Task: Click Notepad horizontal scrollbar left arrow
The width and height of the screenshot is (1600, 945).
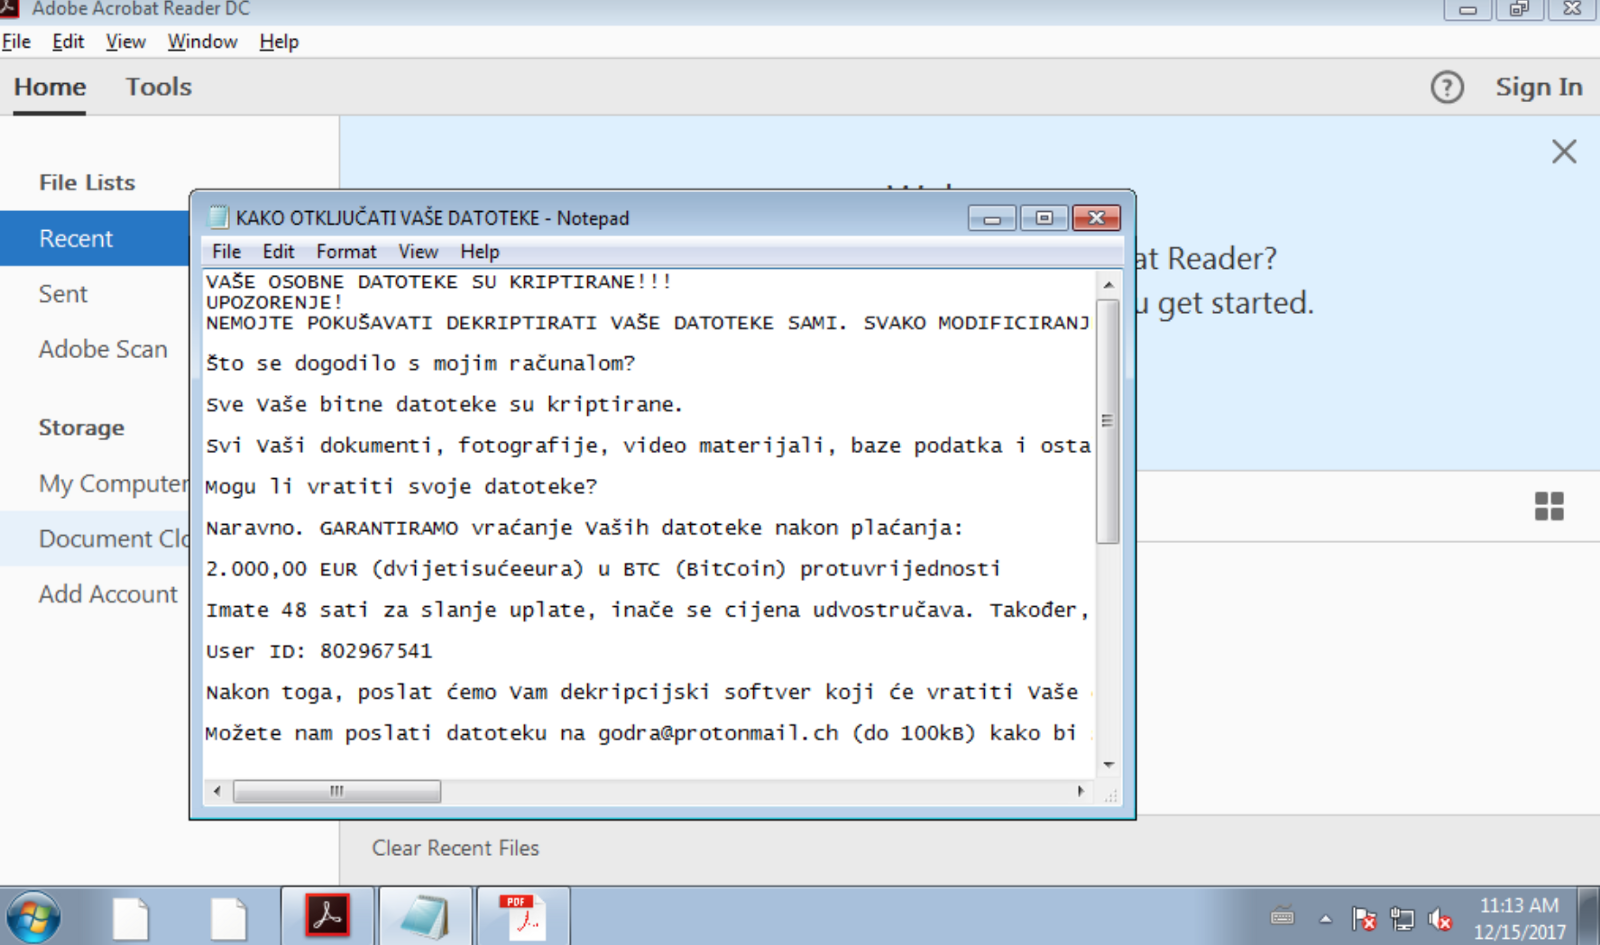Action: tap(217, 791)
